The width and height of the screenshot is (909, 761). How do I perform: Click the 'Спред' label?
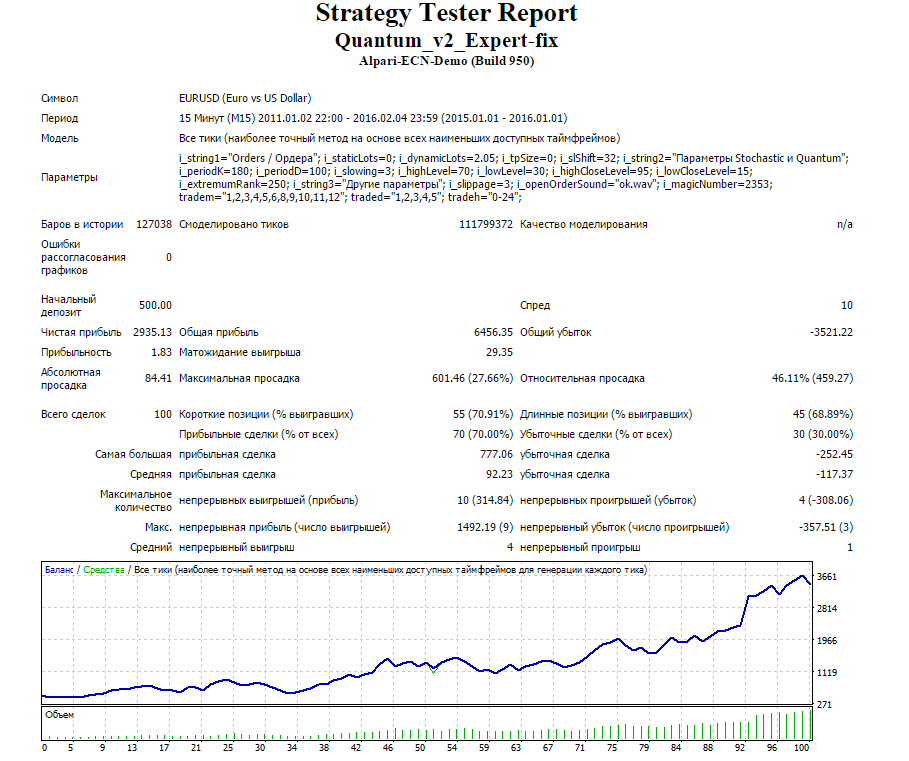coord(535,305)
